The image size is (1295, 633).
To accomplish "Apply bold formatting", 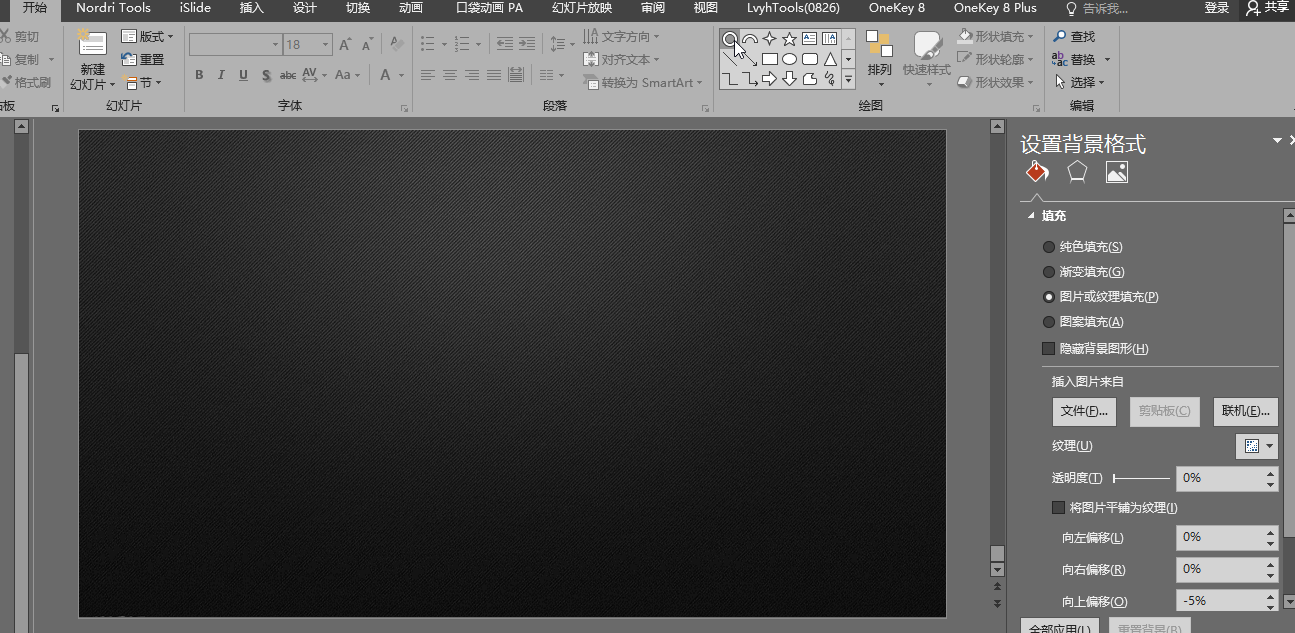I will [199, 75].
